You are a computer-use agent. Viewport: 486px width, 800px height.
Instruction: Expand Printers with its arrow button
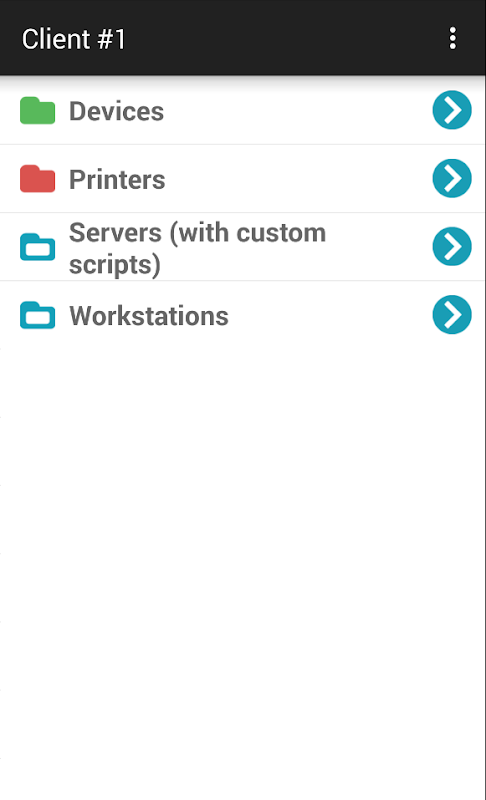pos(452,179)
